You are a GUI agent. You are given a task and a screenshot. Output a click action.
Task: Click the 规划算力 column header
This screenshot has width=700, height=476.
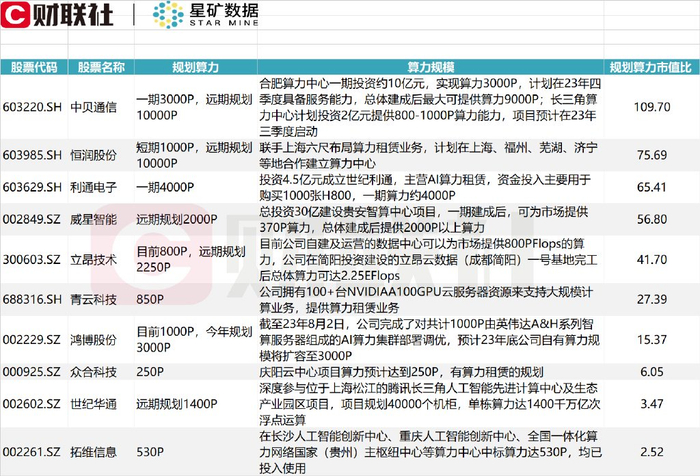[196, 67]
